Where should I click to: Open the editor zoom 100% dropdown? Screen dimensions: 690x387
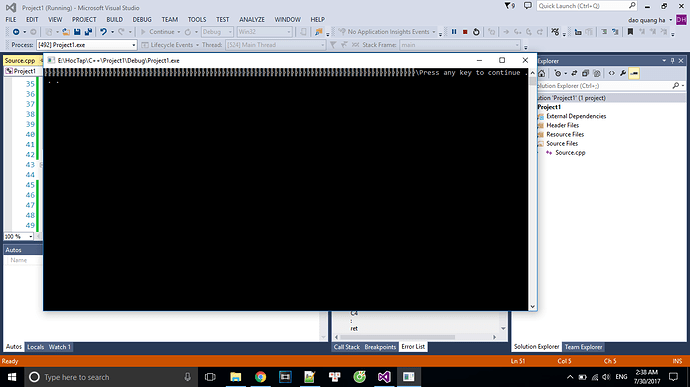pyautogui.click(x=19, y=236)
